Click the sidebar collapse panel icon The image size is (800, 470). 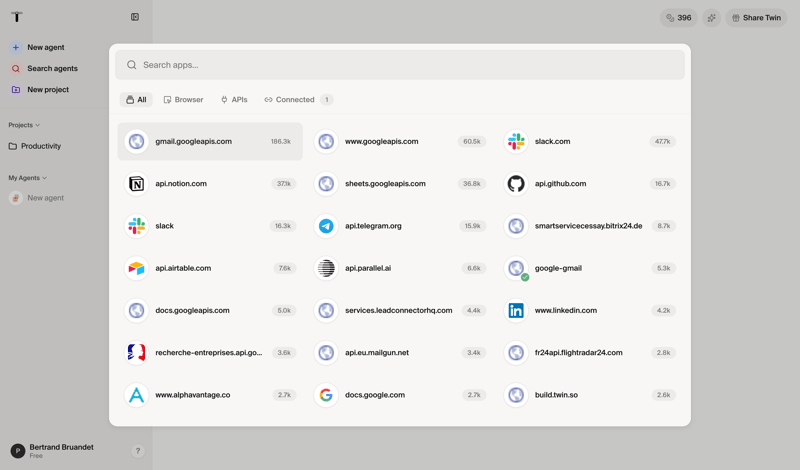135,17
